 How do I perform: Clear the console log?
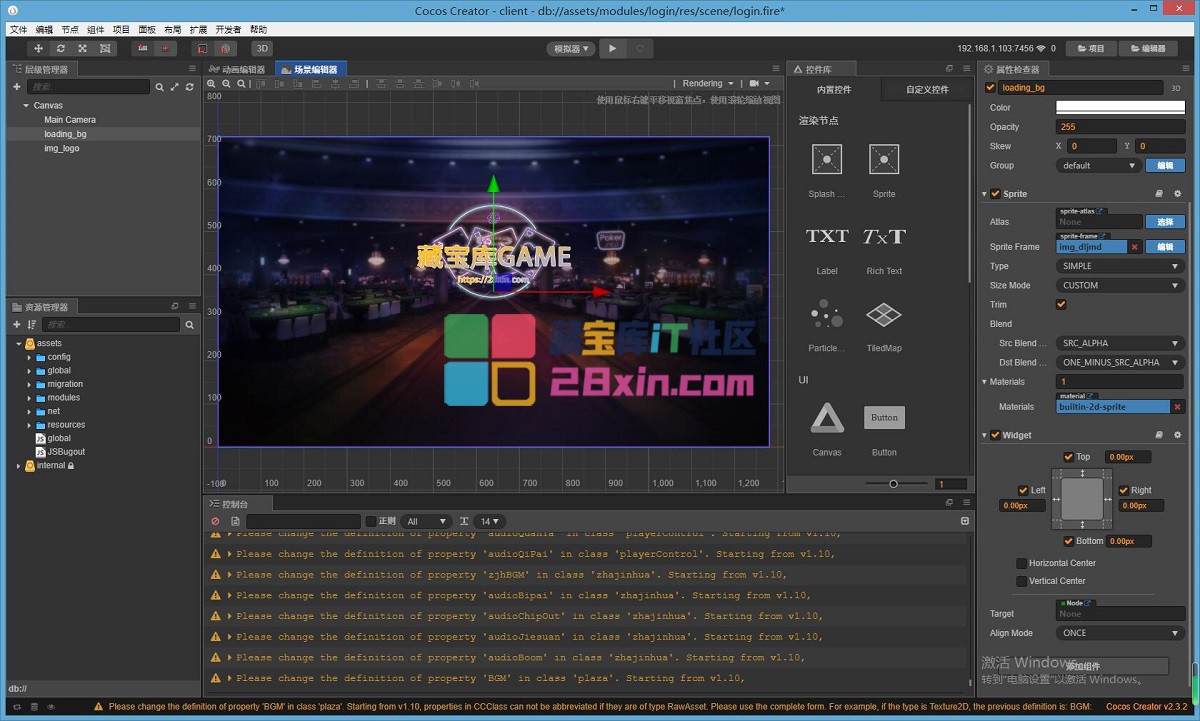click(215, 521)
